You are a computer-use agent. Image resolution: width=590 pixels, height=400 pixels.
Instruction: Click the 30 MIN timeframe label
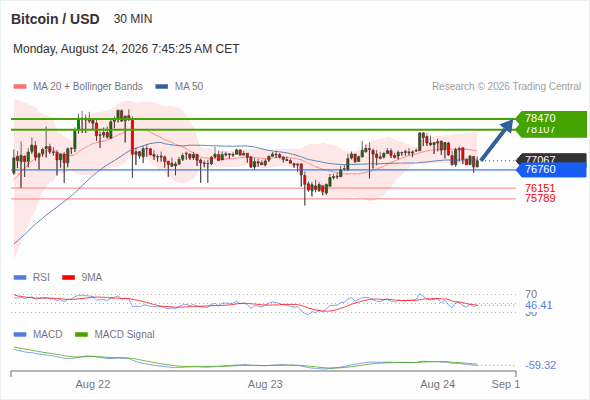133,19
